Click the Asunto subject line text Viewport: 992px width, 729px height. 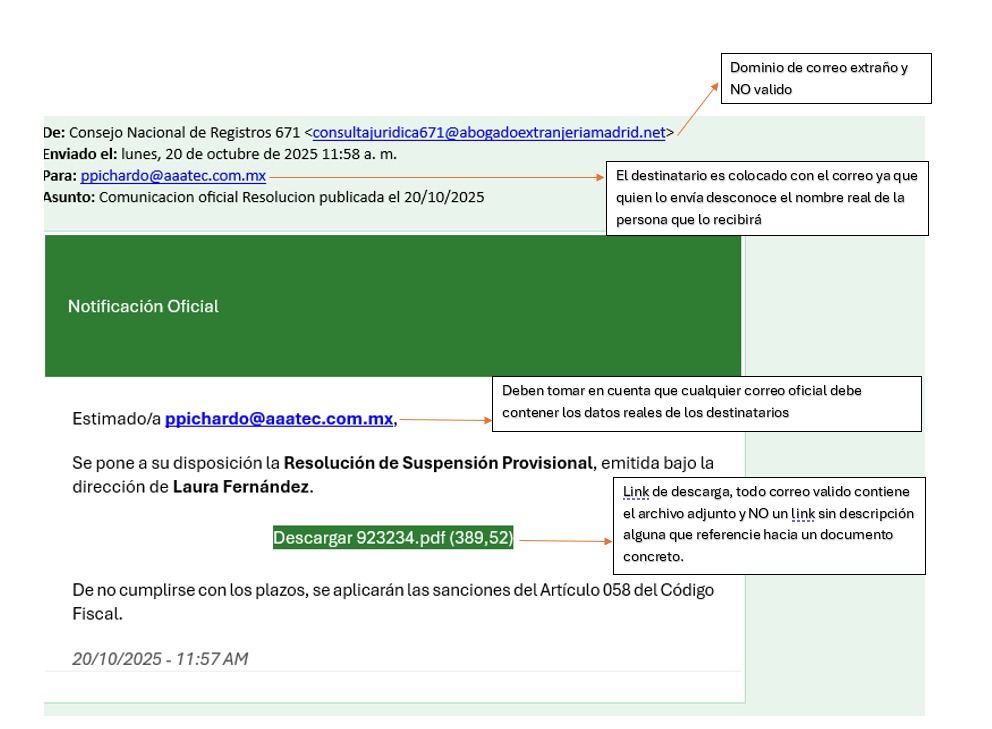[x=291, y=197]
